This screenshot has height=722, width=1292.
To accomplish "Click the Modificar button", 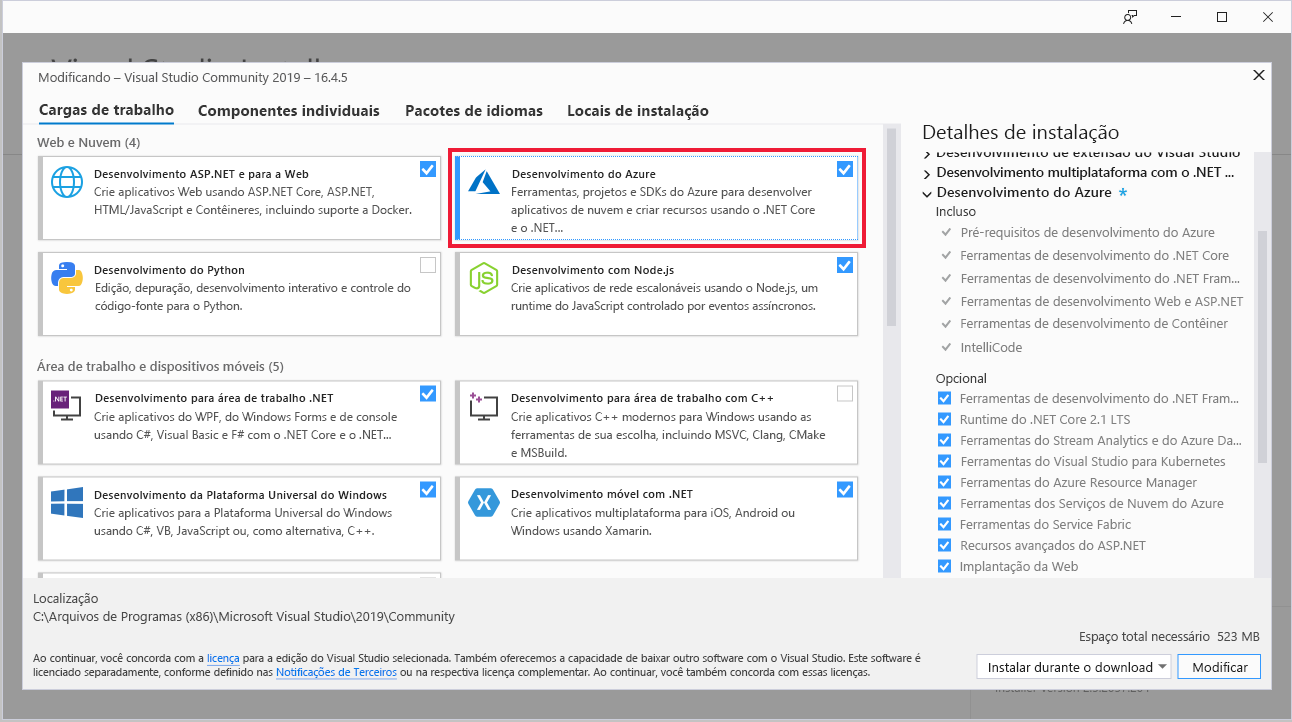I will coord(1220,667).
